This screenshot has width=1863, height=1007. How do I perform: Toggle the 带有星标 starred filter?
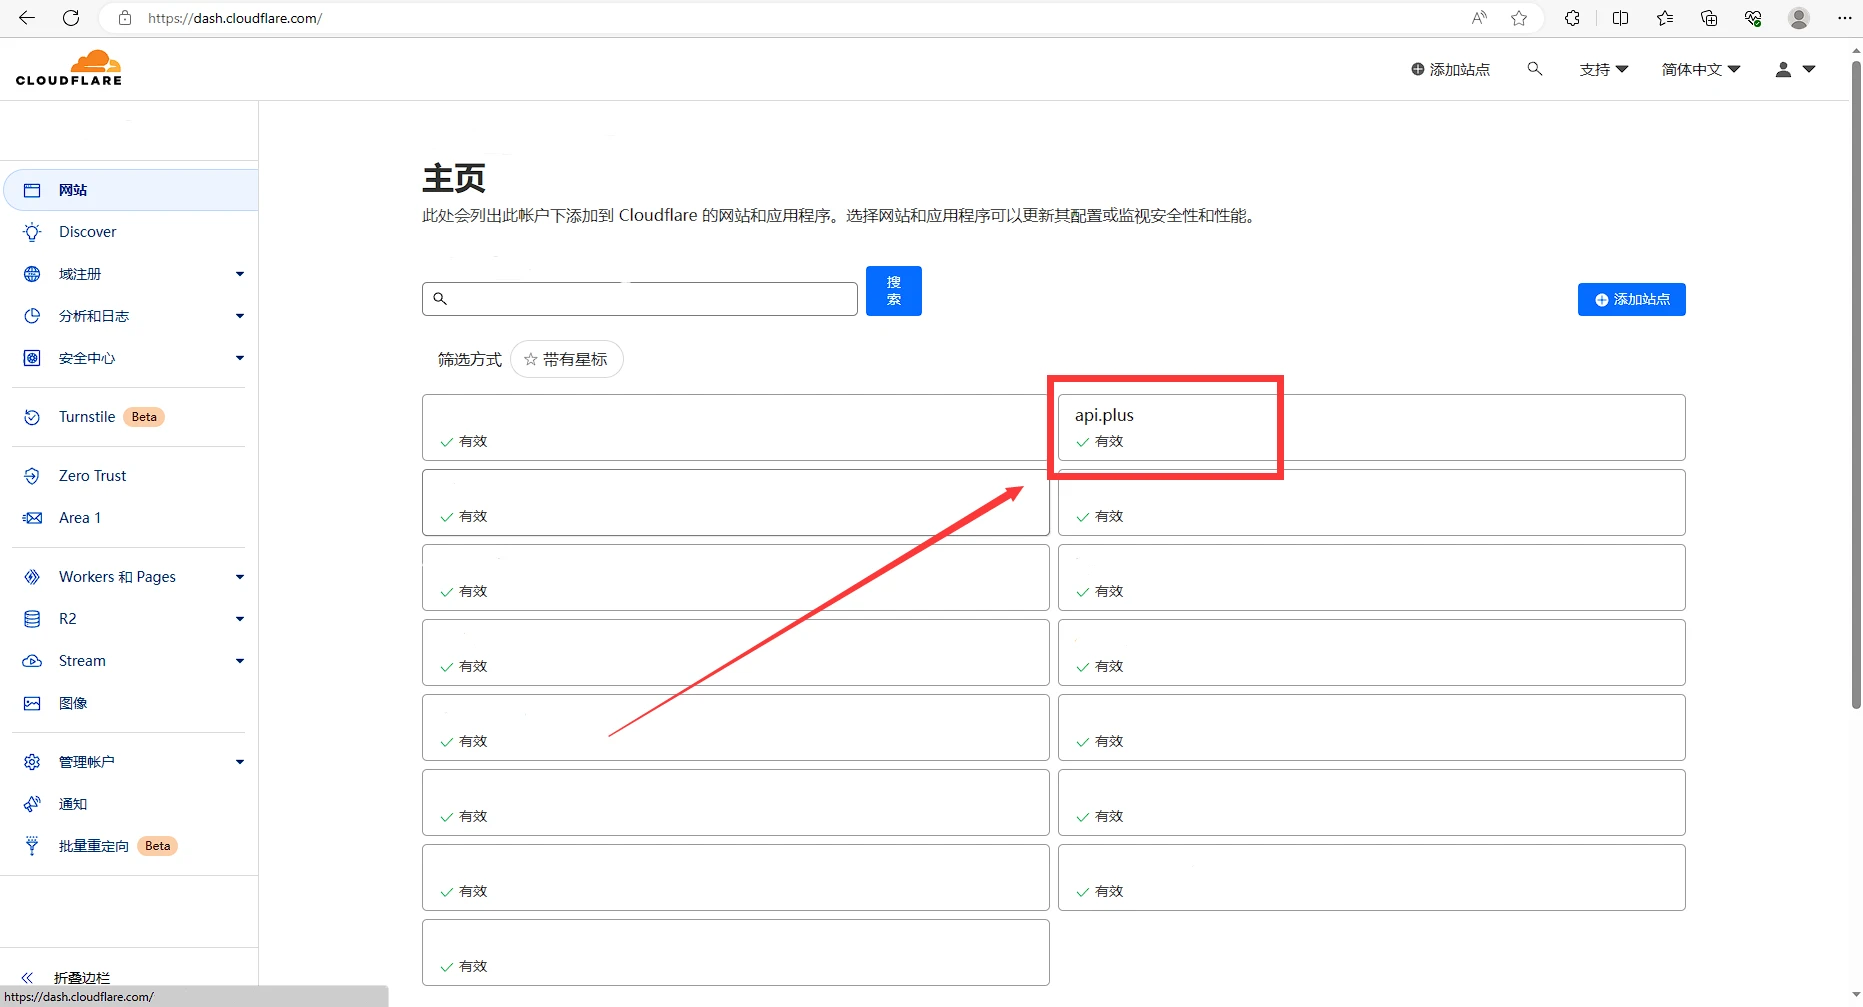coord(566,359)
